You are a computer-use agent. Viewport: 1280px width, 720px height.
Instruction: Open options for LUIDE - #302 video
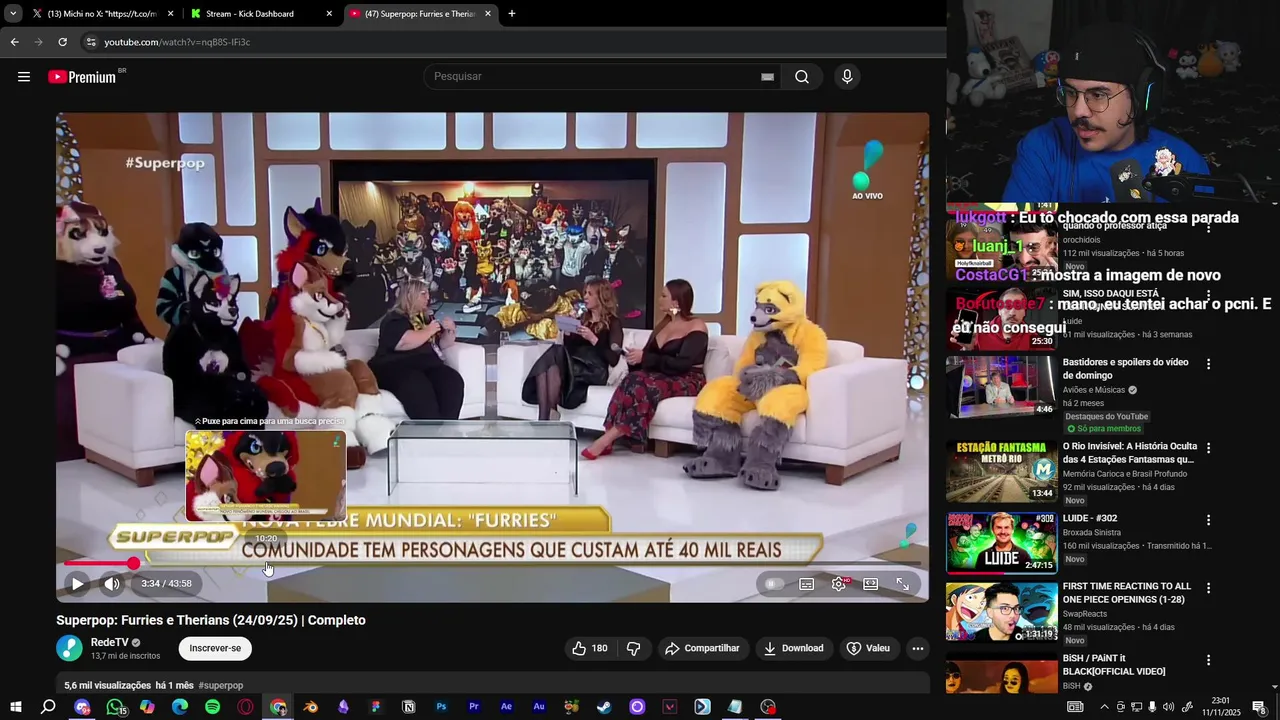[x=1208, y=520]
